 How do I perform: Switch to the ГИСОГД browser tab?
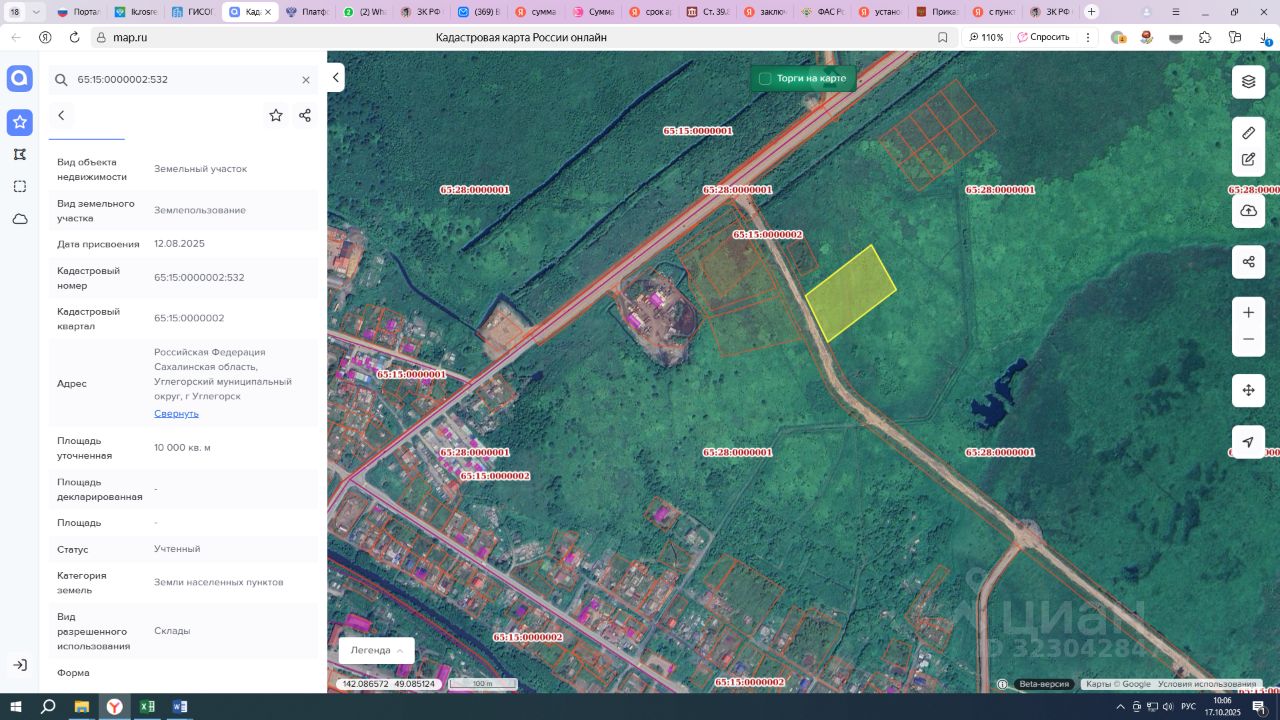tap(192, 12)
